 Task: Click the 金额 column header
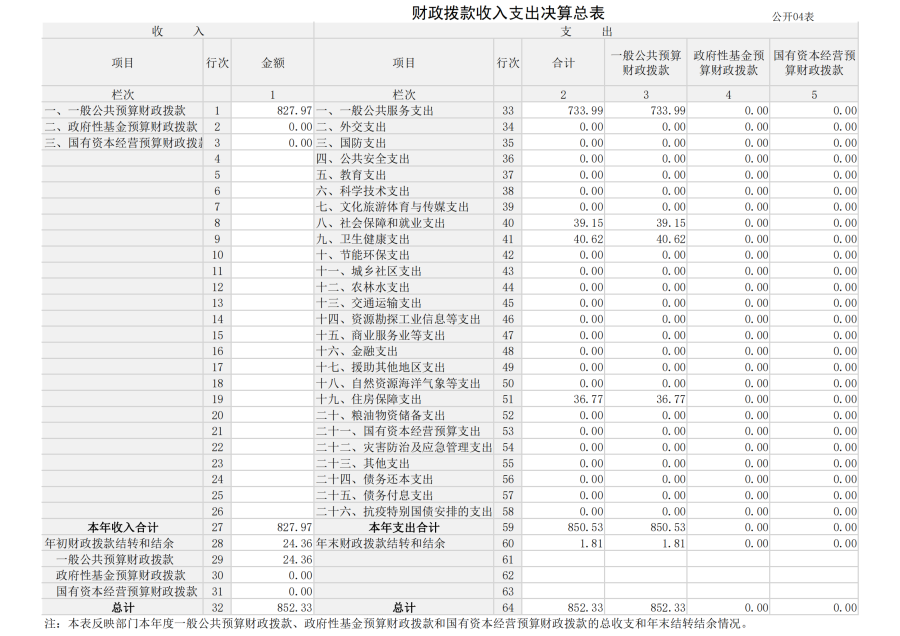coord(273,63)
